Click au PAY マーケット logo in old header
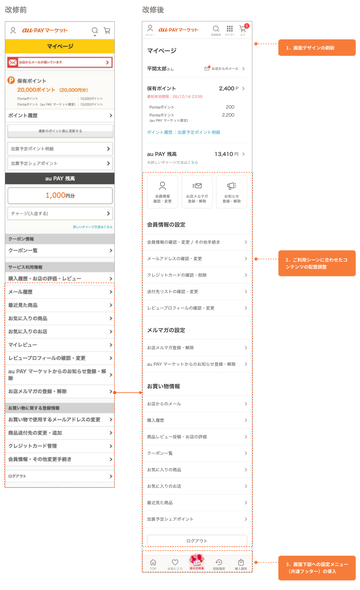 tap(45, 30)
